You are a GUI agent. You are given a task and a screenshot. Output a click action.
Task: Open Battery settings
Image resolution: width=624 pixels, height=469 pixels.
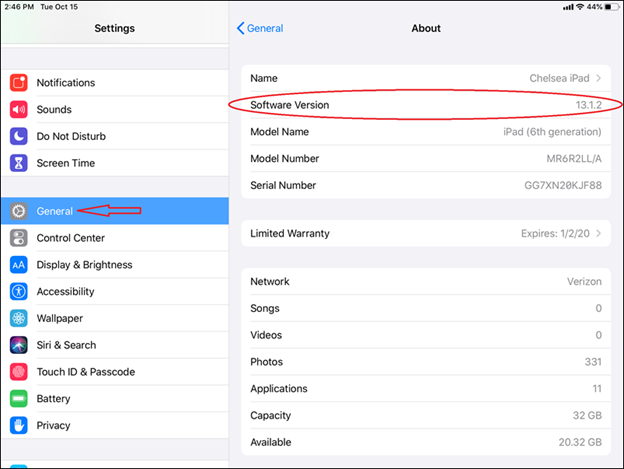[x=115, y=399]
